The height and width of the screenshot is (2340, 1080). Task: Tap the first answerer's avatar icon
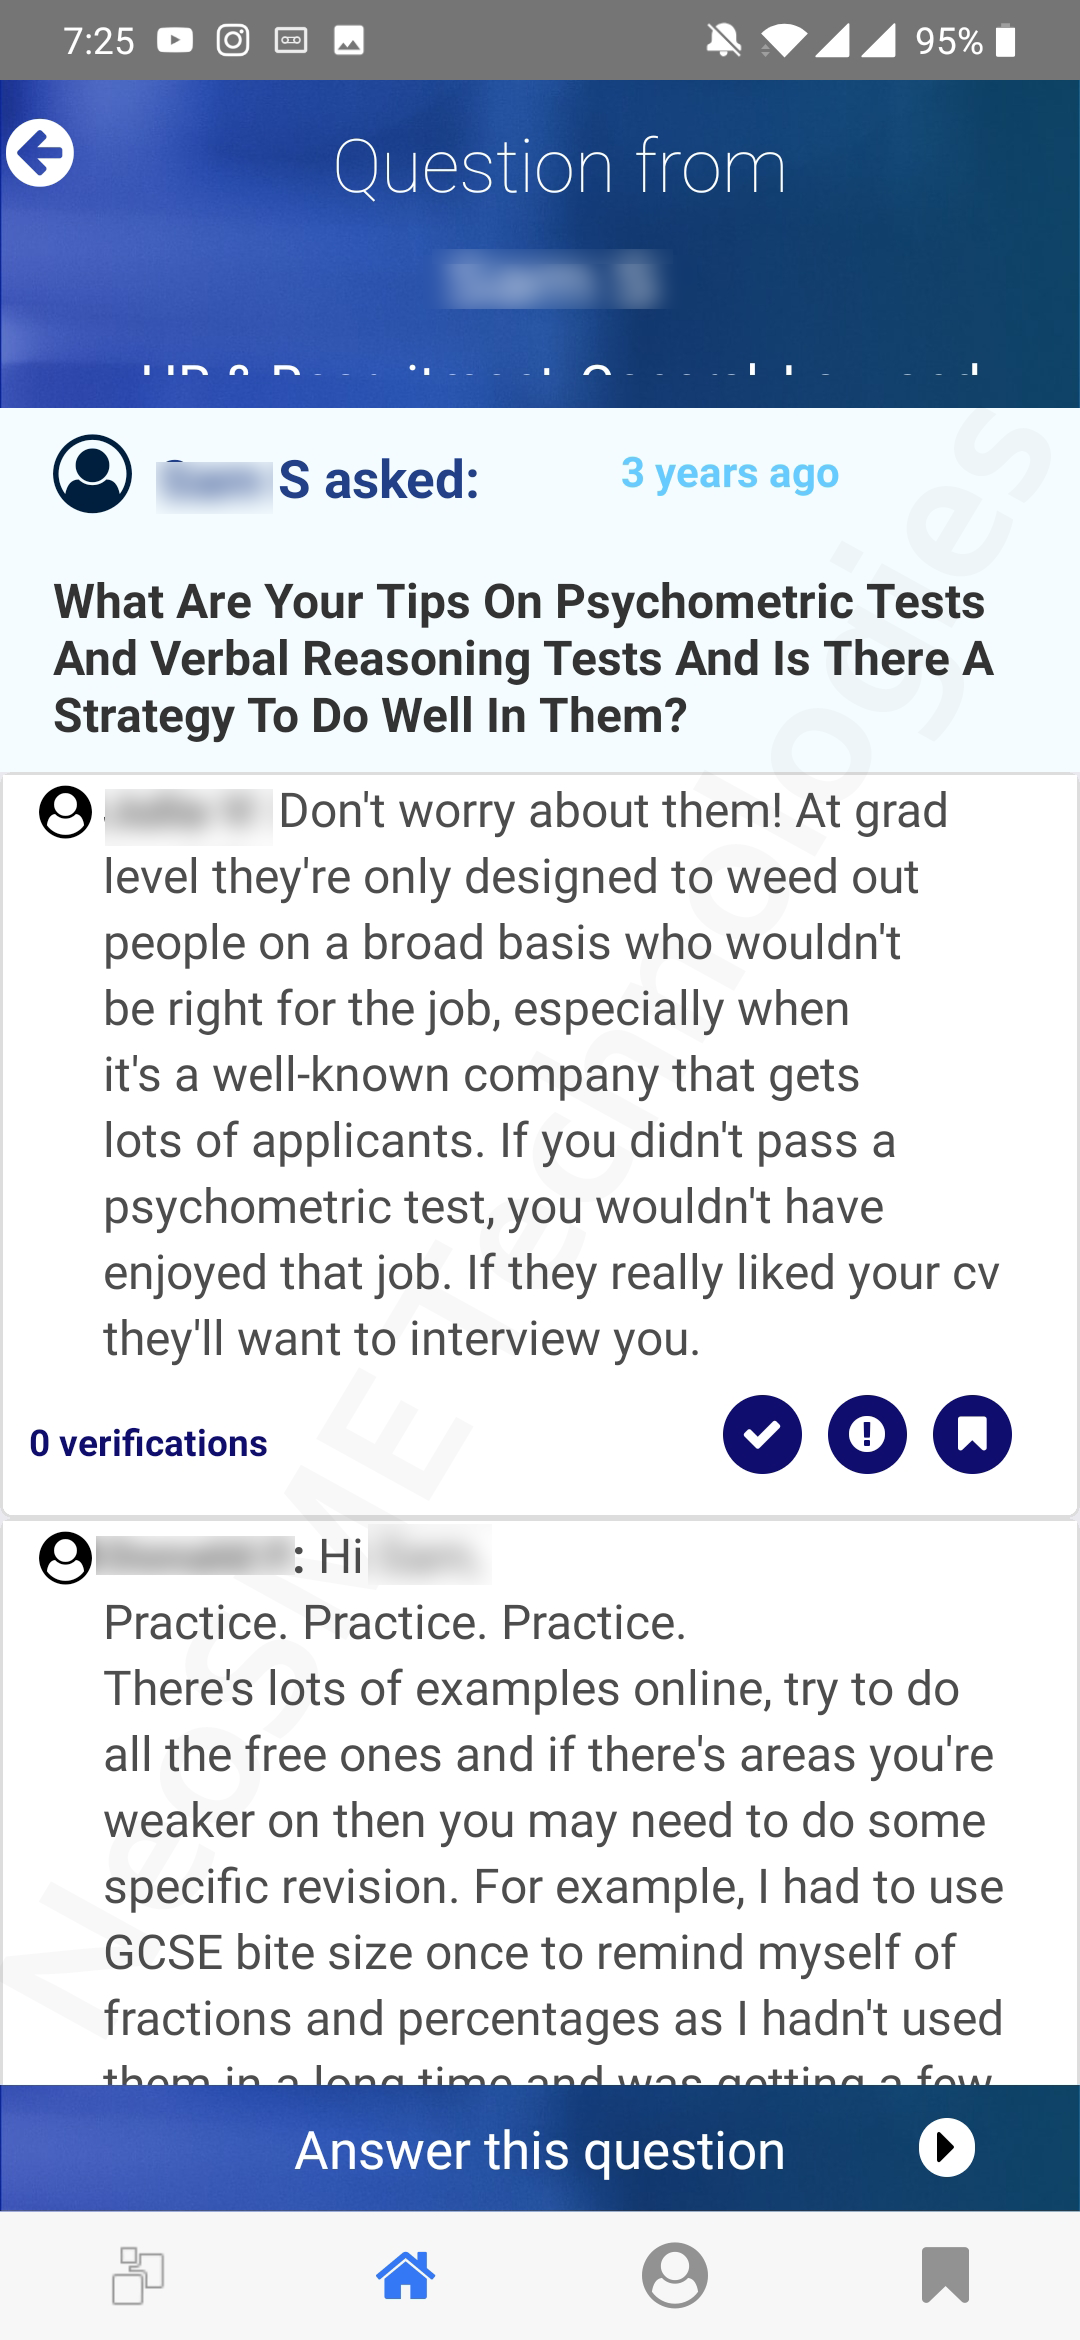tap(65, 811)
